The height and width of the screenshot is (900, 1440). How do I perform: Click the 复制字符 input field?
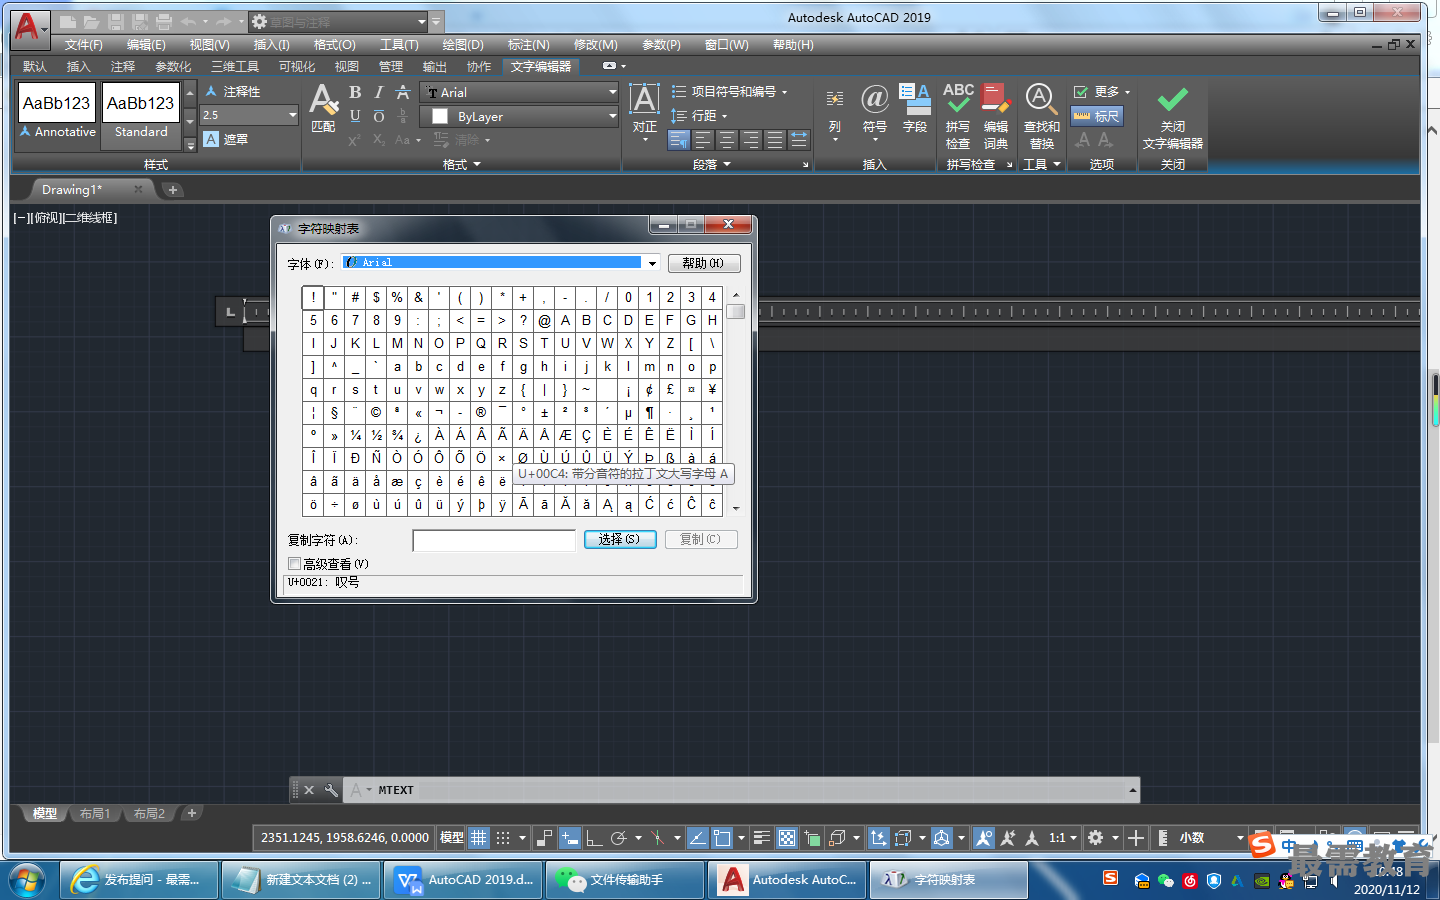pos(494,540)
